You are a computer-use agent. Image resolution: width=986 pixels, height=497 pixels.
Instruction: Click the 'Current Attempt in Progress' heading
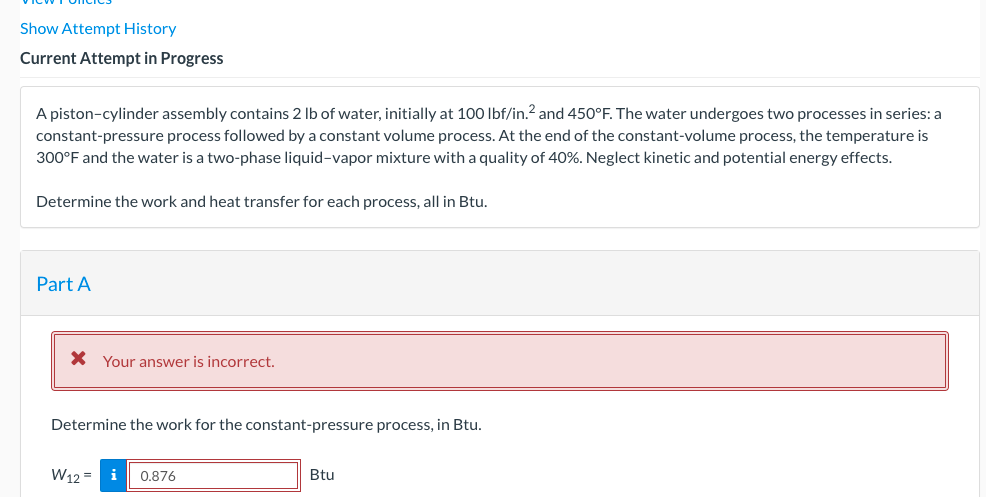click(x=121, y=59)
